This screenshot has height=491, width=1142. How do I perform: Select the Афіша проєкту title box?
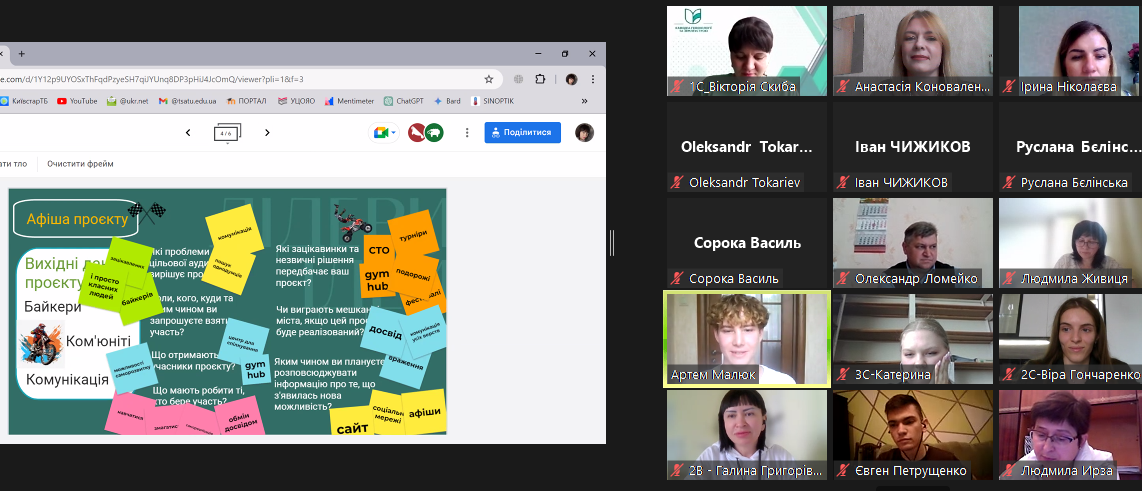pos(76,219)
